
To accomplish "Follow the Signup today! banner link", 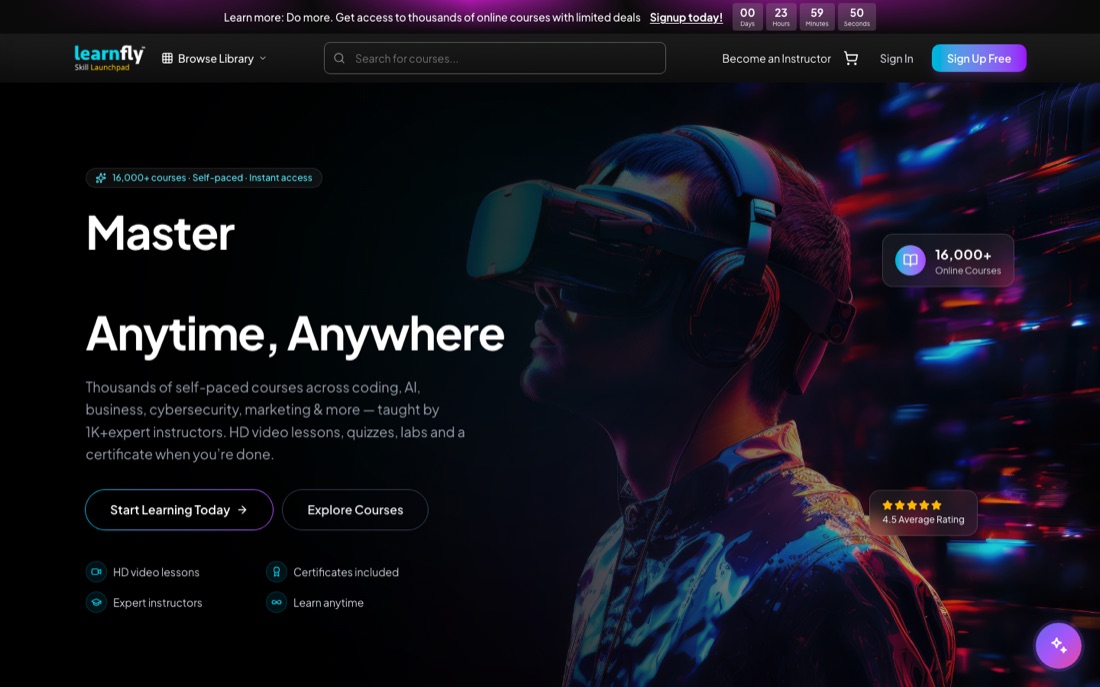I will tap(686, 18).
